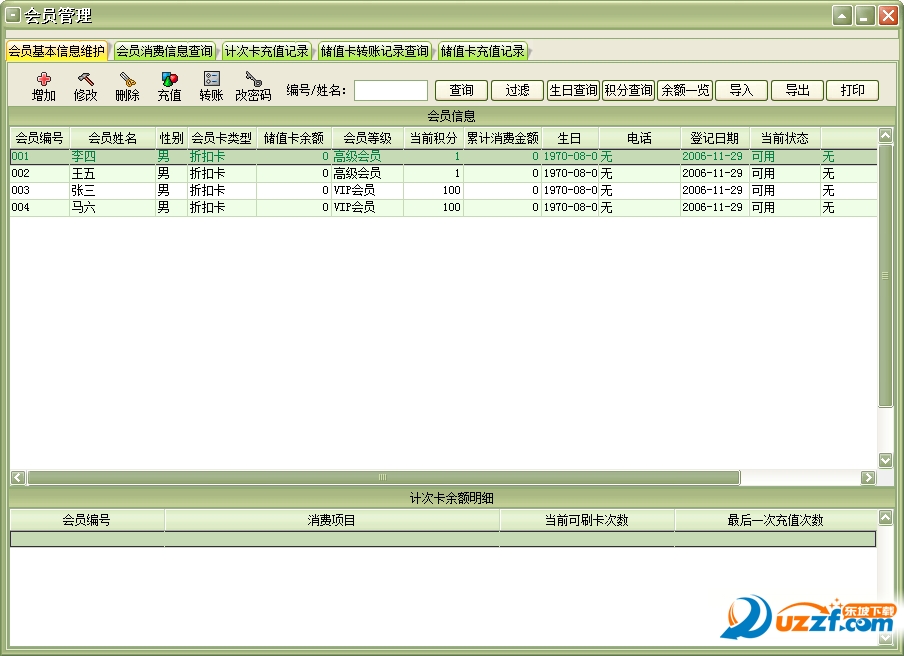Click the 查询 button
This screenshot has height=656, width=904.
[x=461, y=91]
